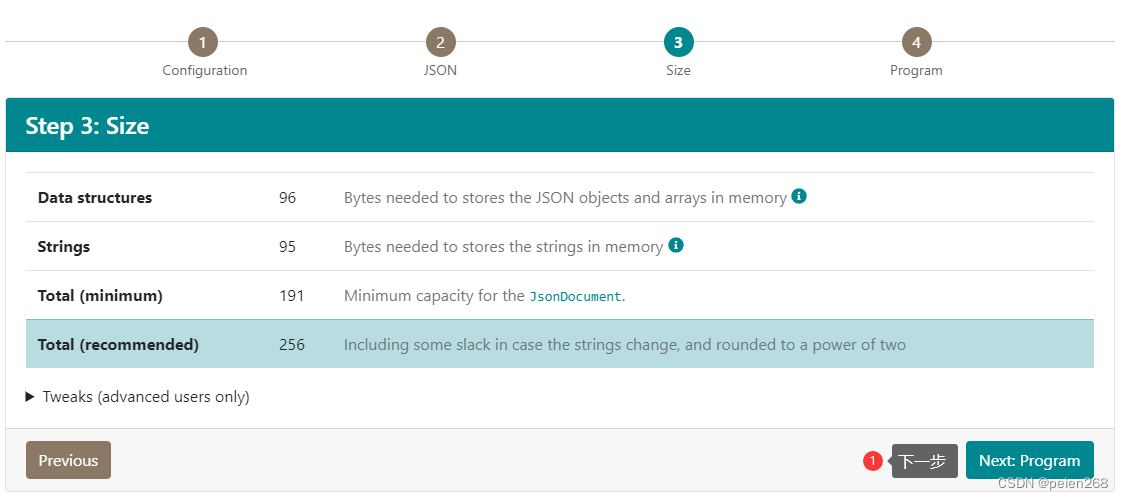Open info icon for Data structures
The image size is (1123, 500).
tap(799, 196)
